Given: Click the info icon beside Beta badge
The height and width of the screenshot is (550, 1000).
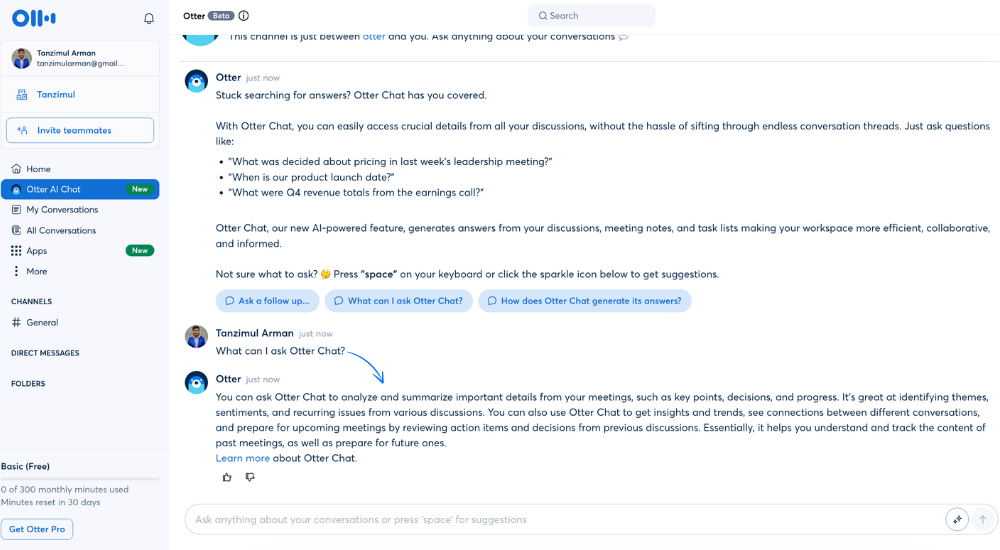Looking at the screenshot, I should click(x=244, y=16).
